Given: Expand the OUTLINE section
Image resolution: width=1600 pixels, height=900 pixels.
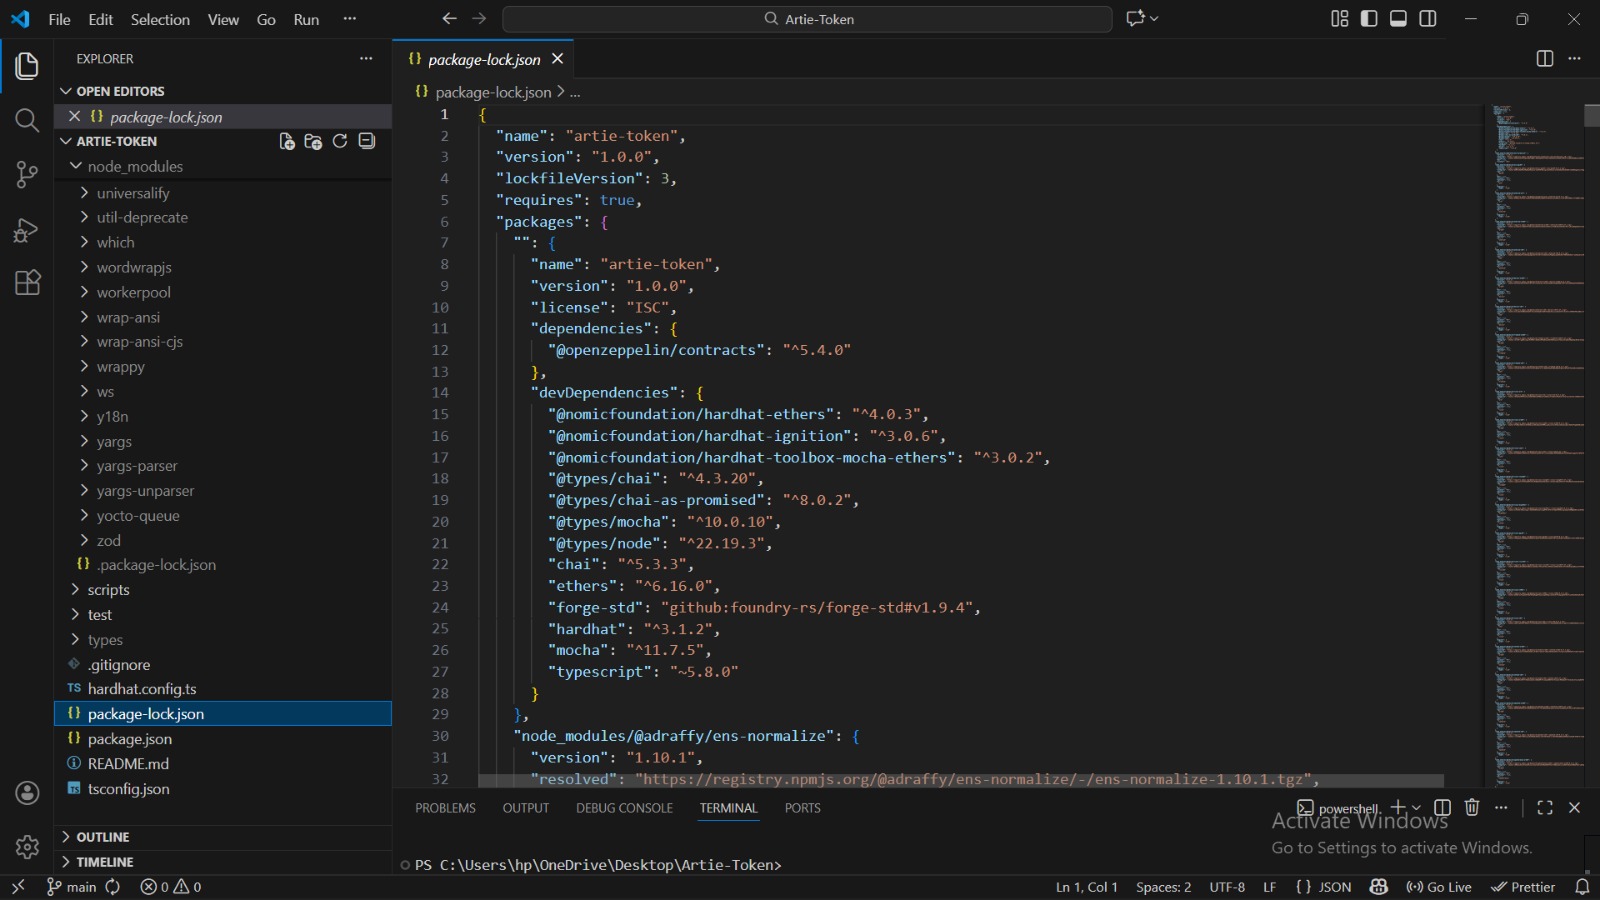Looking at the screenshot, I should click(x=103, y=837).
